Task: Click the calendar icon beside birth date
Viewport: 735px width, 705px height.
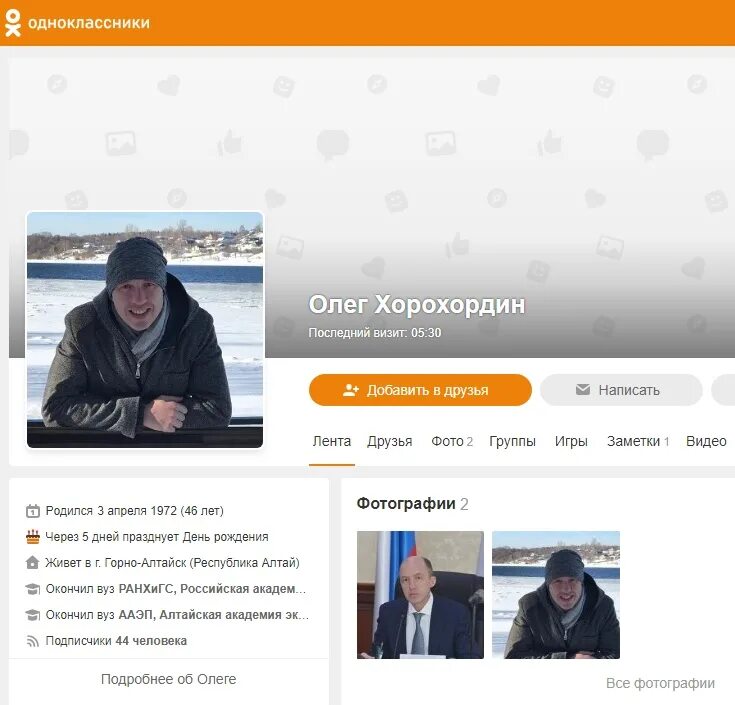Action: (33, 511)
